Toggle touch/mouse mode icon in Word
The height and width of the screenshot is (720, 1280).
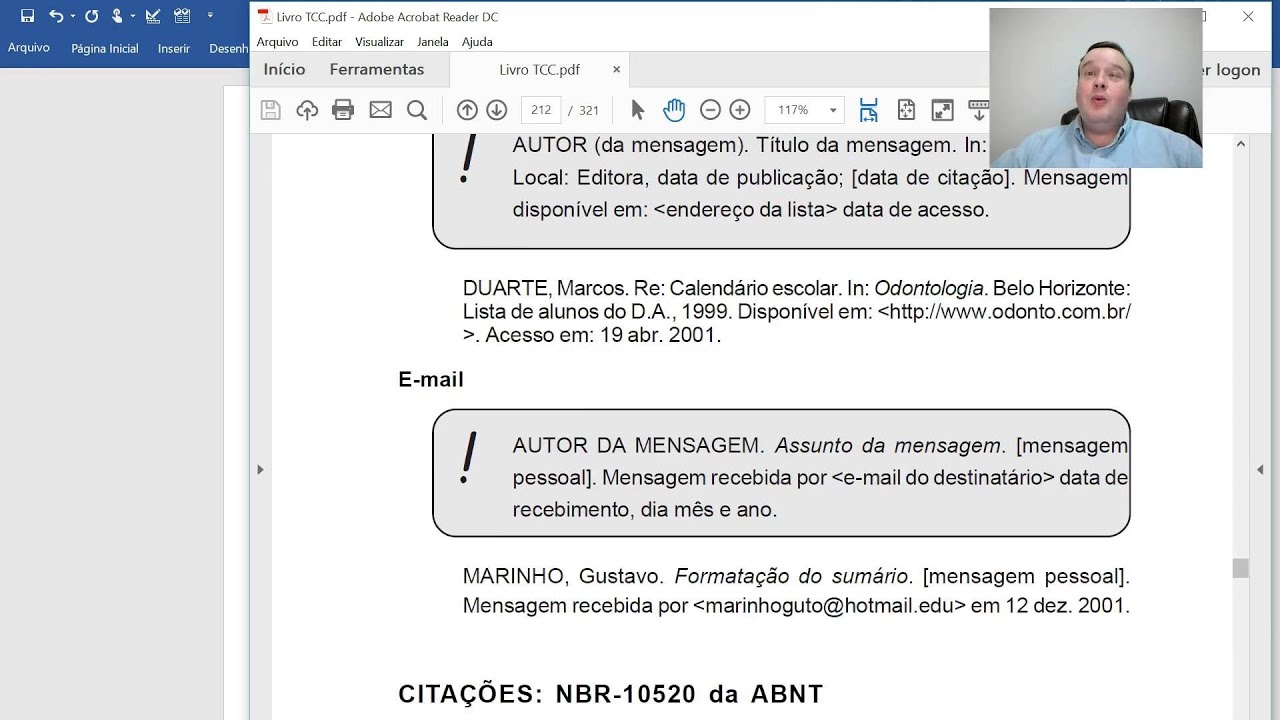coord(117,16)
